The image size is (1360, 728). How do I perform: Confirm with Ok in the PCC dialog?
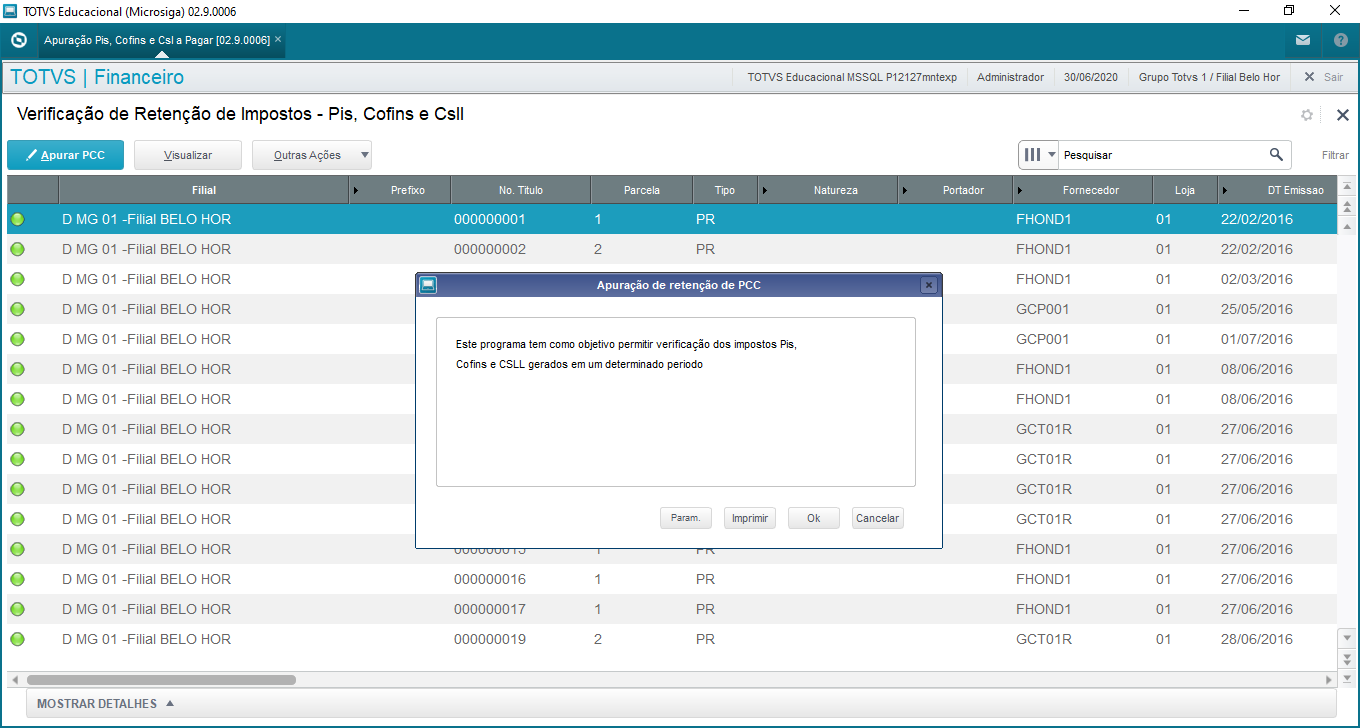click(x=814, y=518)
